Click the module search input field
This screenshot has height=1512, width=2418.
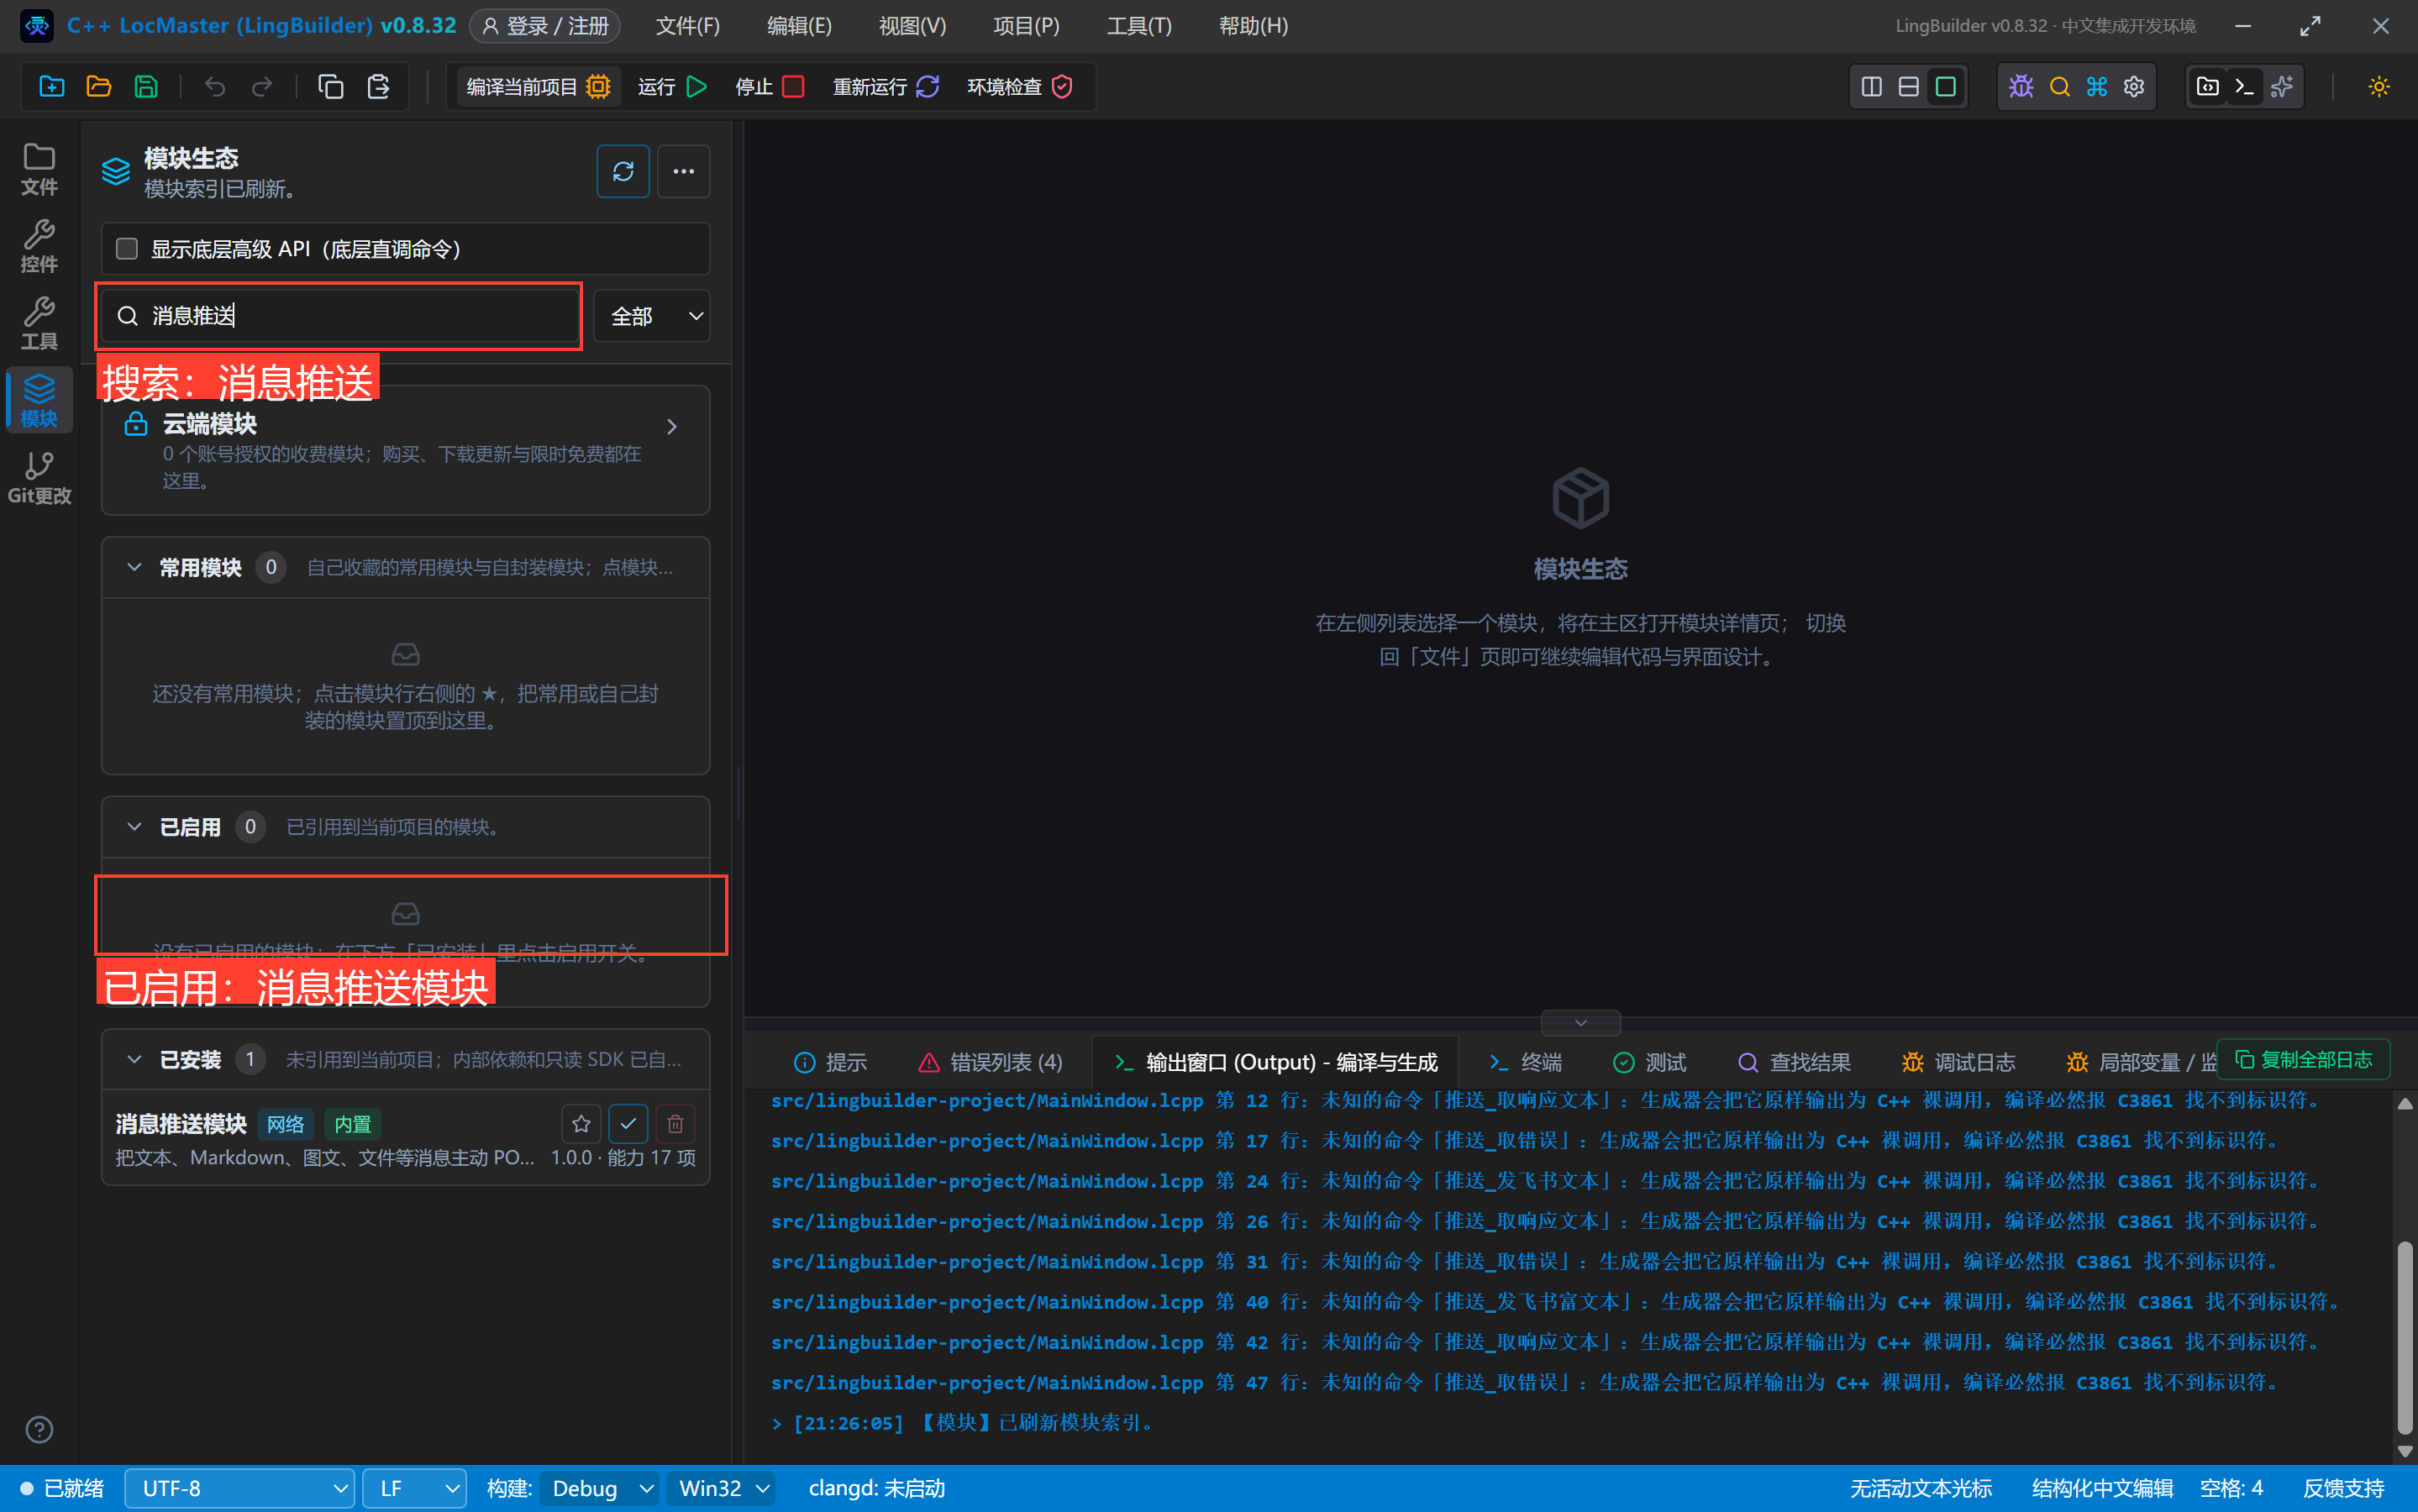tap(339, 316)
